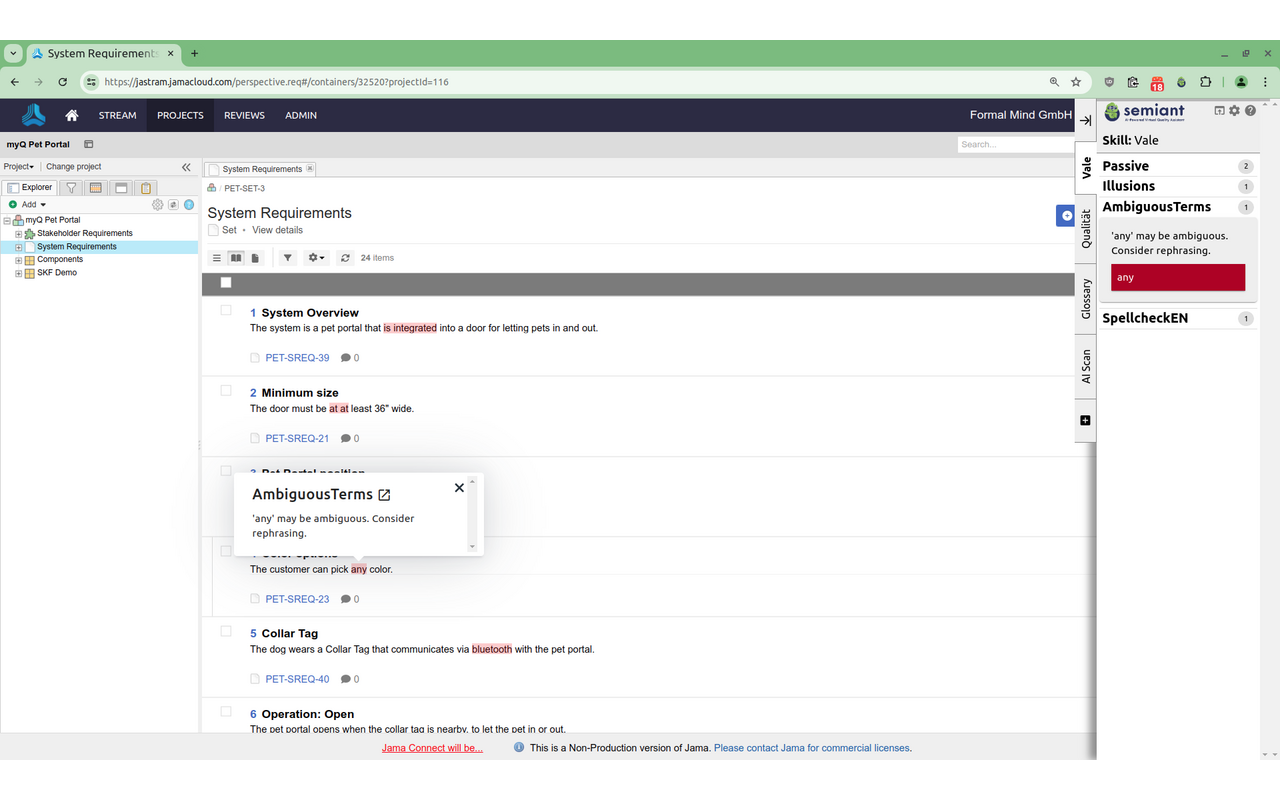Tick the select-all checkbox in header row
The image size is (1280, 800).
pos(226,283)
